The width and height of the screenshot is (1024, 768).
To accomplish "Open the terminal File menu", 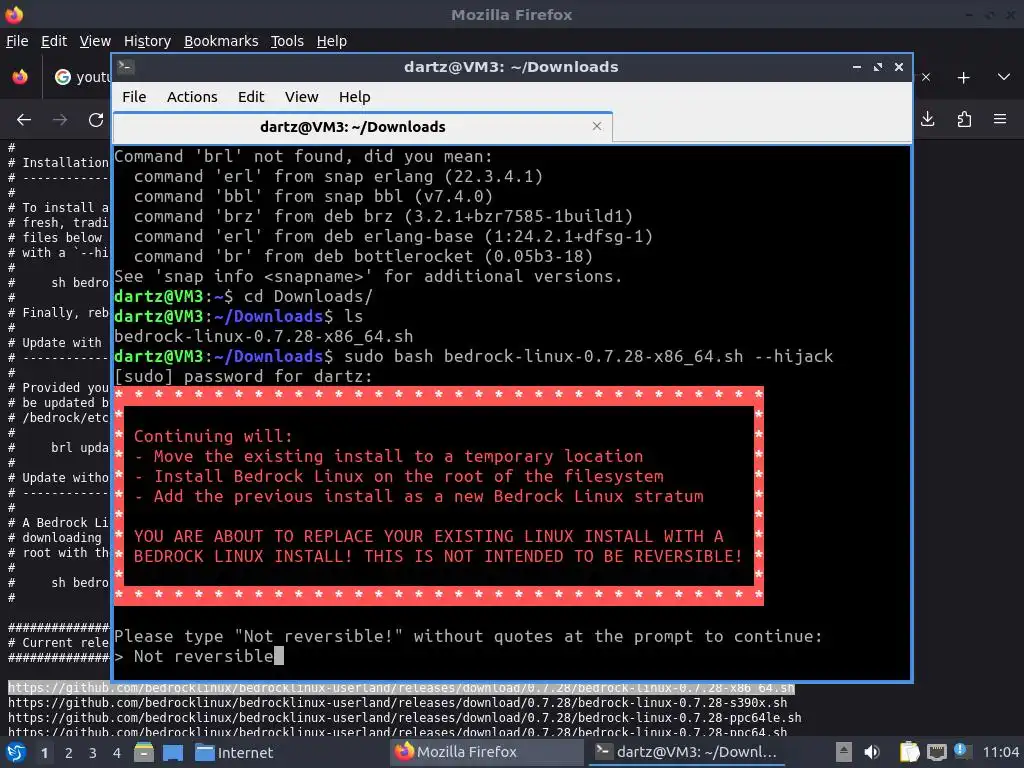I will pyautogui.click(x=134, y=97).
